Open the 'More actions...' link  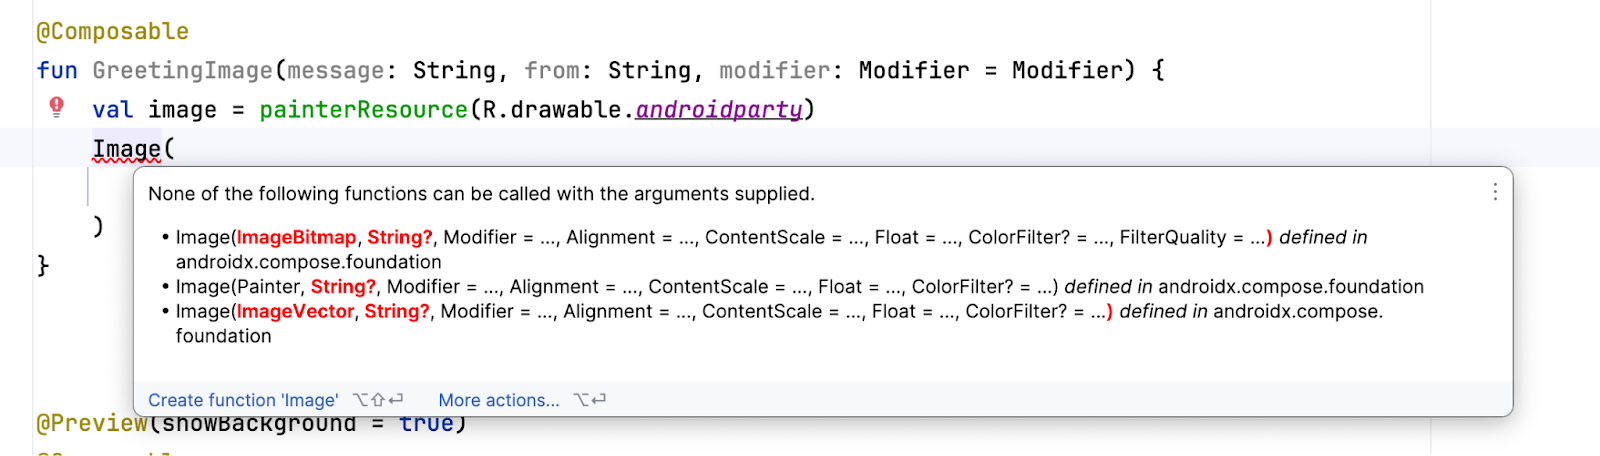(x=499, y=400)
